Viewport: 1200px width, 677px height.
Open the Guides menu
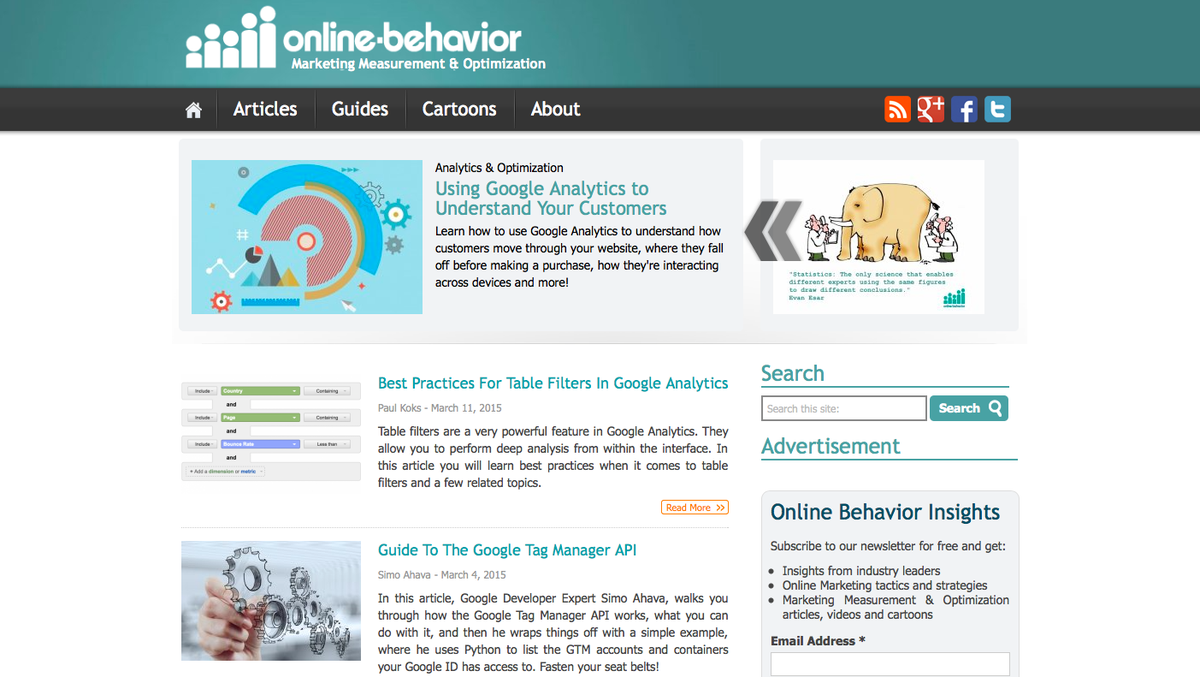tap(360, 109)
